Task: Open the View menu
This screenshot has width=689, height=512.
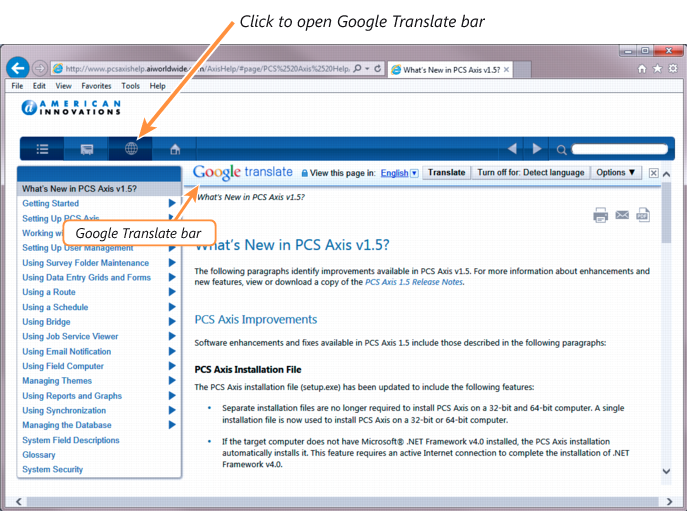Action: click(x=63, y=86)
